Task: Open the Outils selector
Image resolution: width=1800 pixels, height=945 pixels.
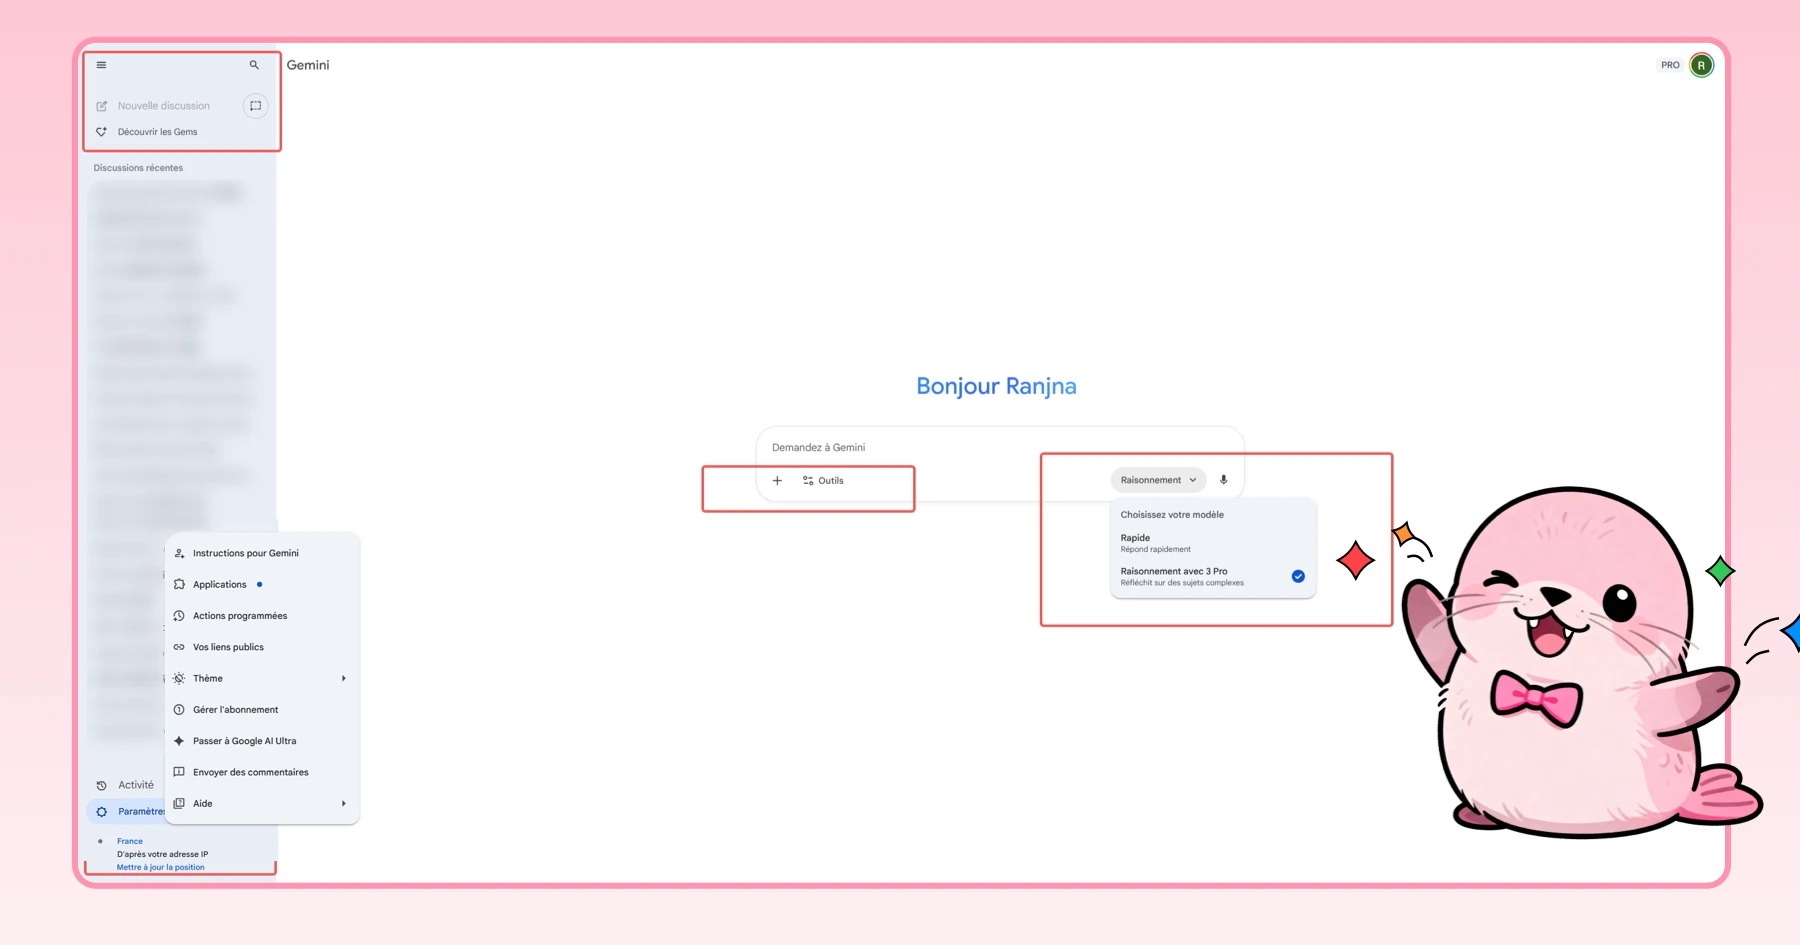Action: click(x=823, y=480)
